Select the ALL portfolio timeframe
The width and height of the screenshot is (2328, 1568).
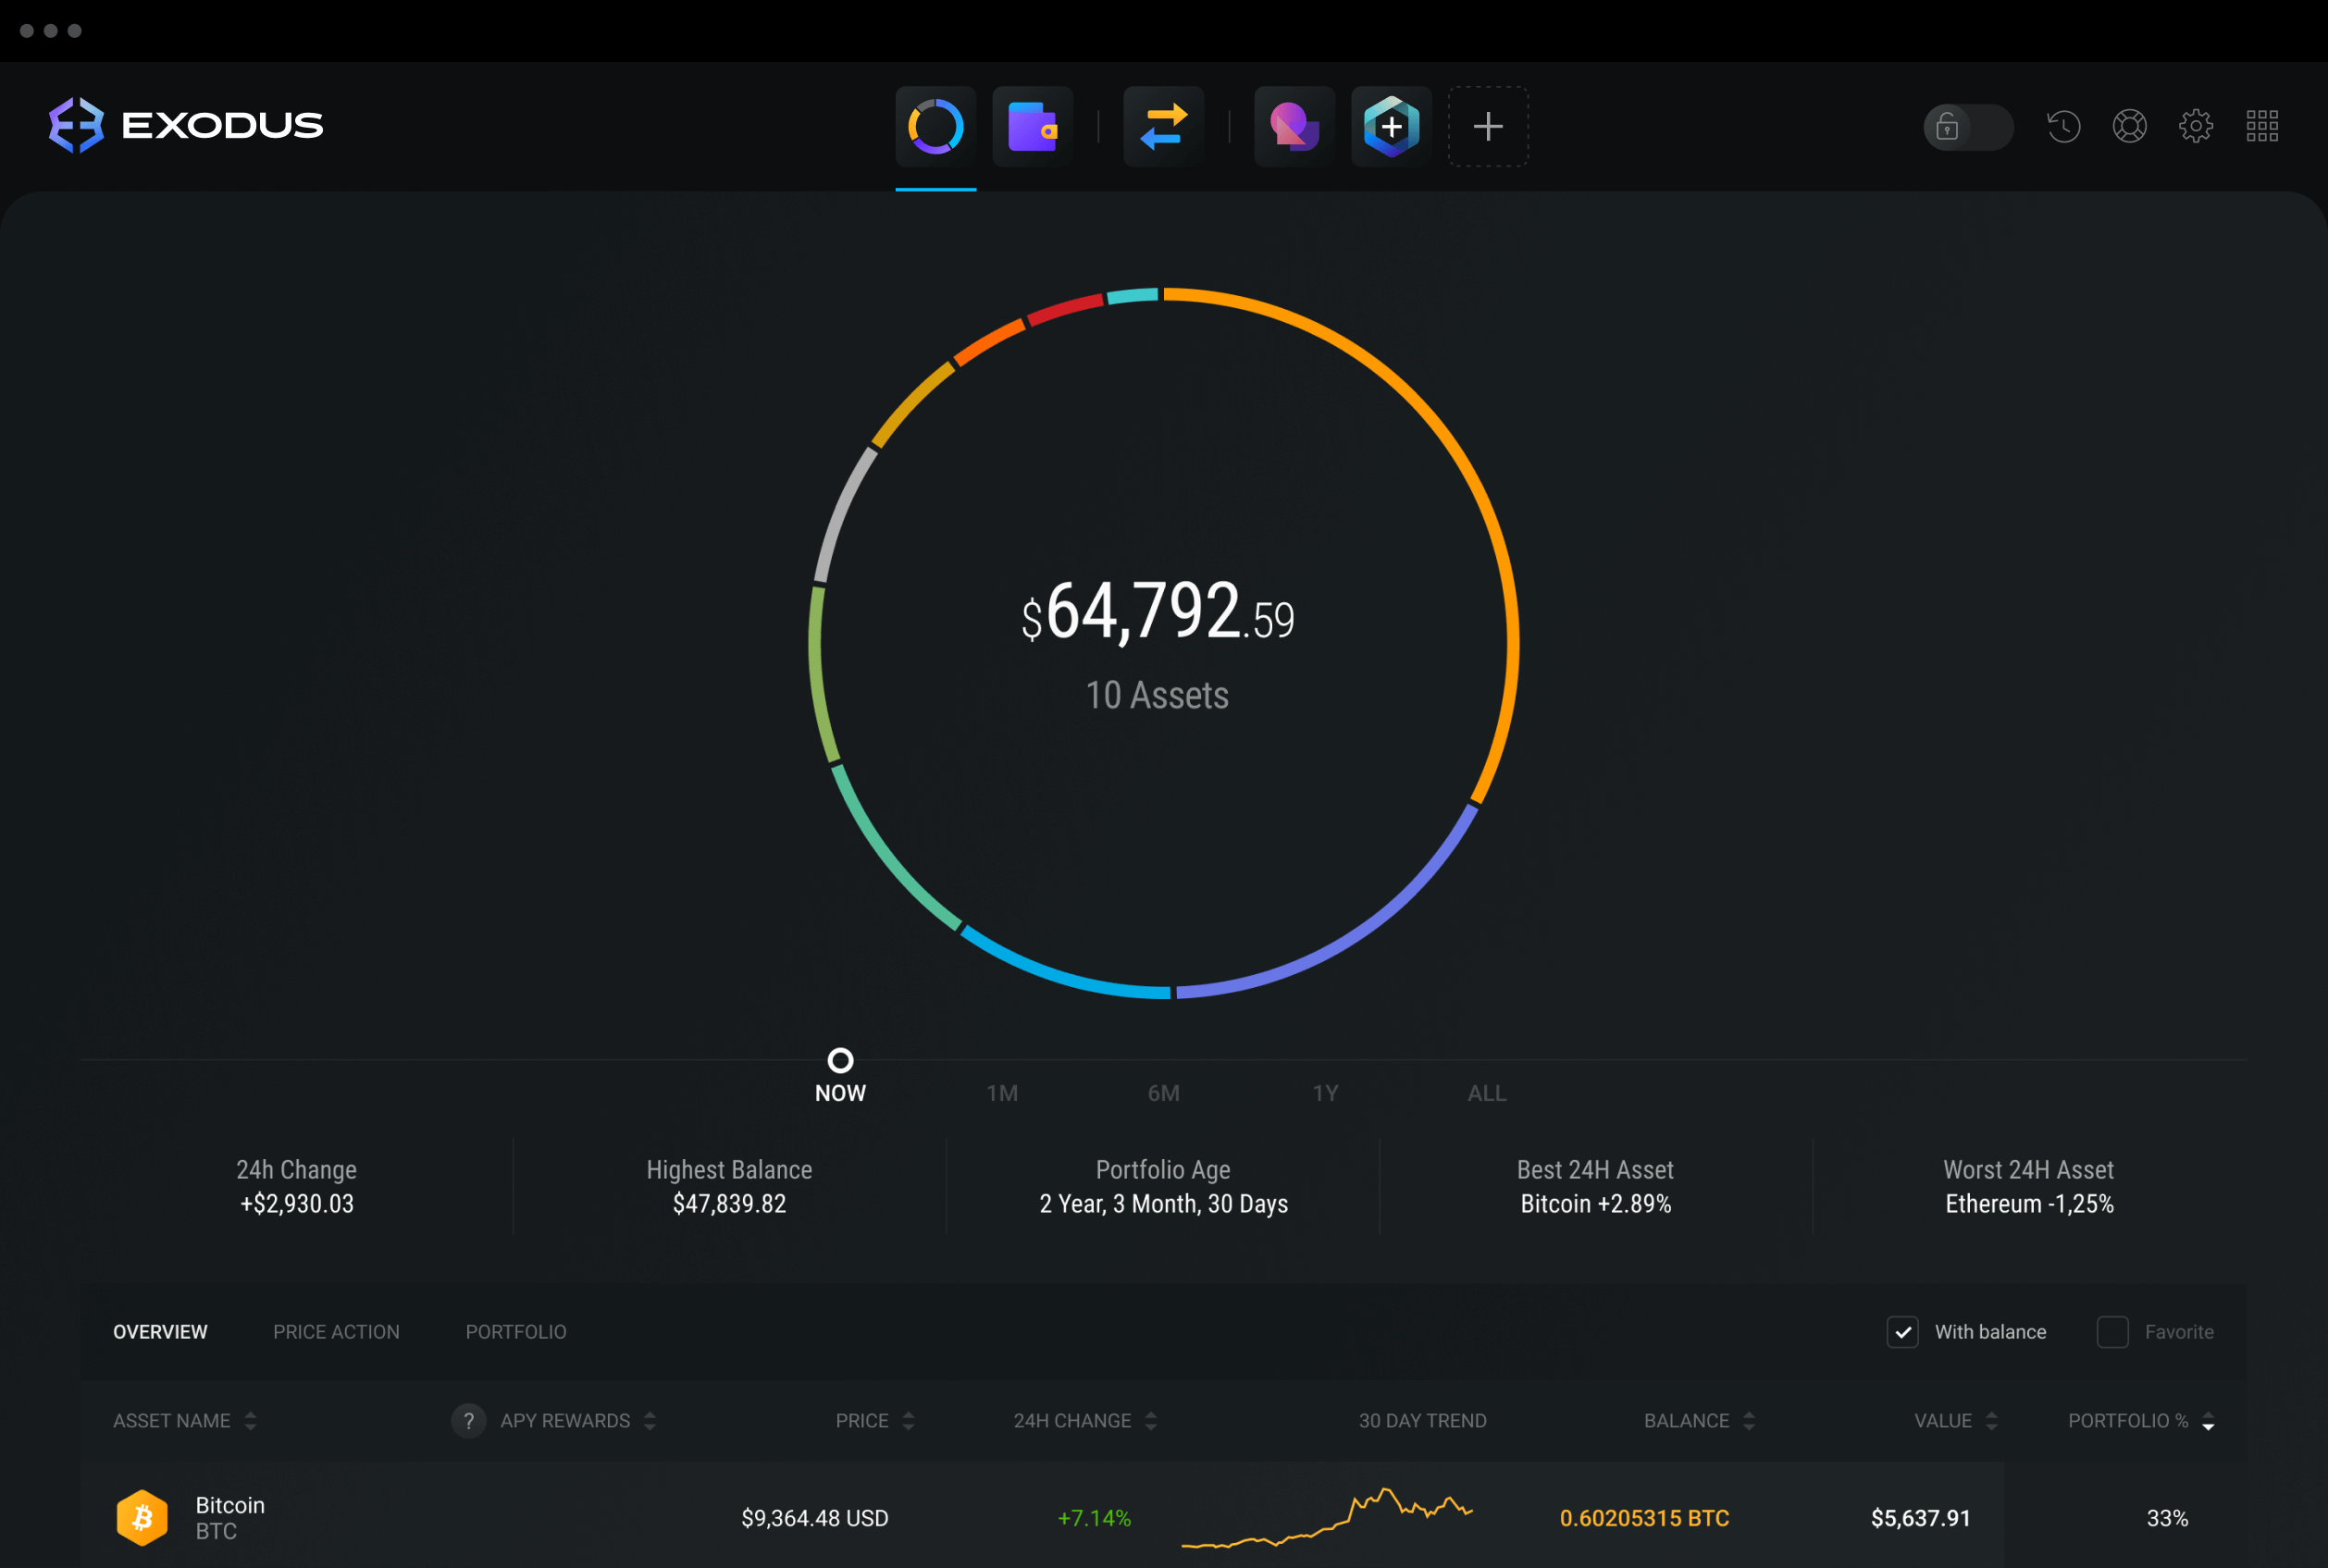[x=1484, y=1092]
